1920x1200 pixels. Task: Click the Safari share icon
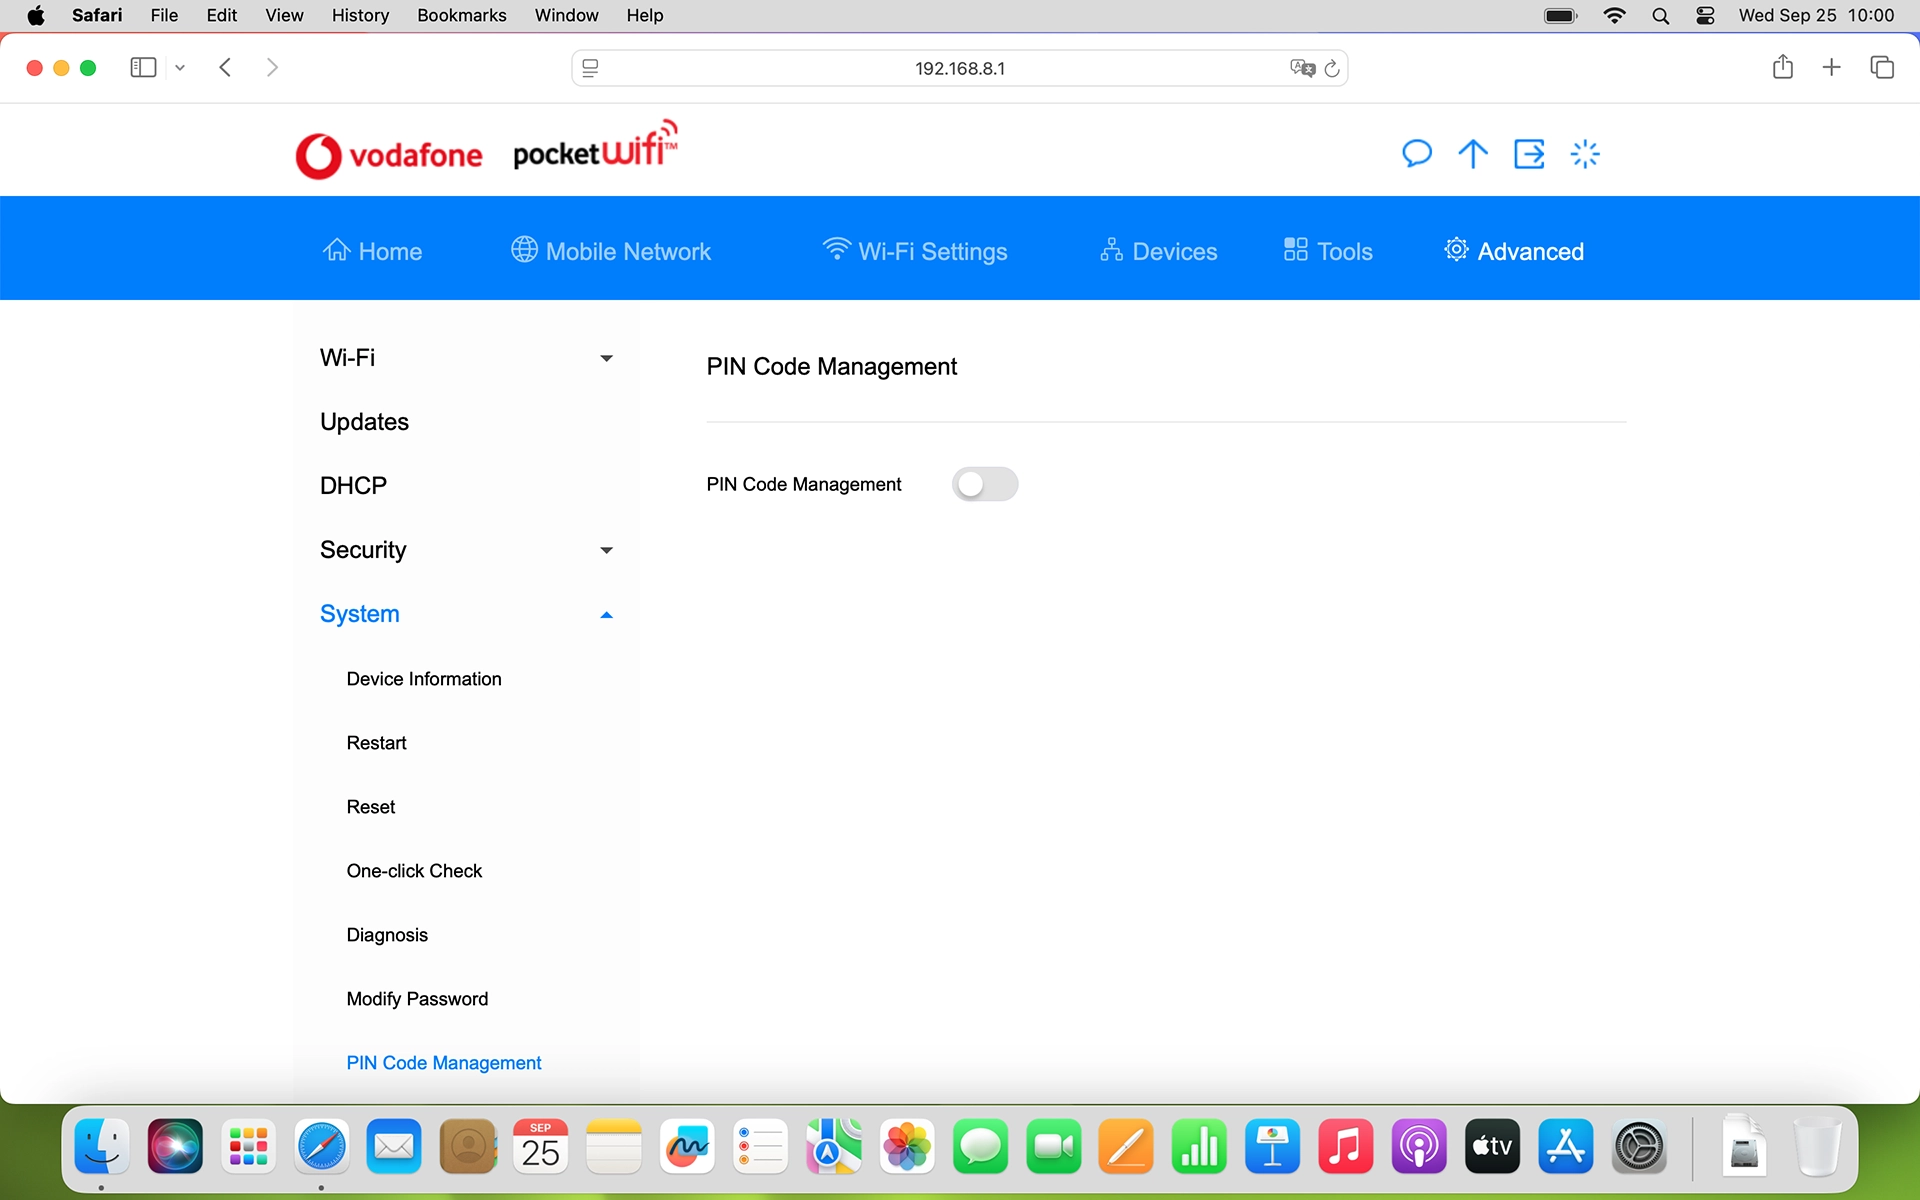pyautogui.click(x=1782, y=67)
